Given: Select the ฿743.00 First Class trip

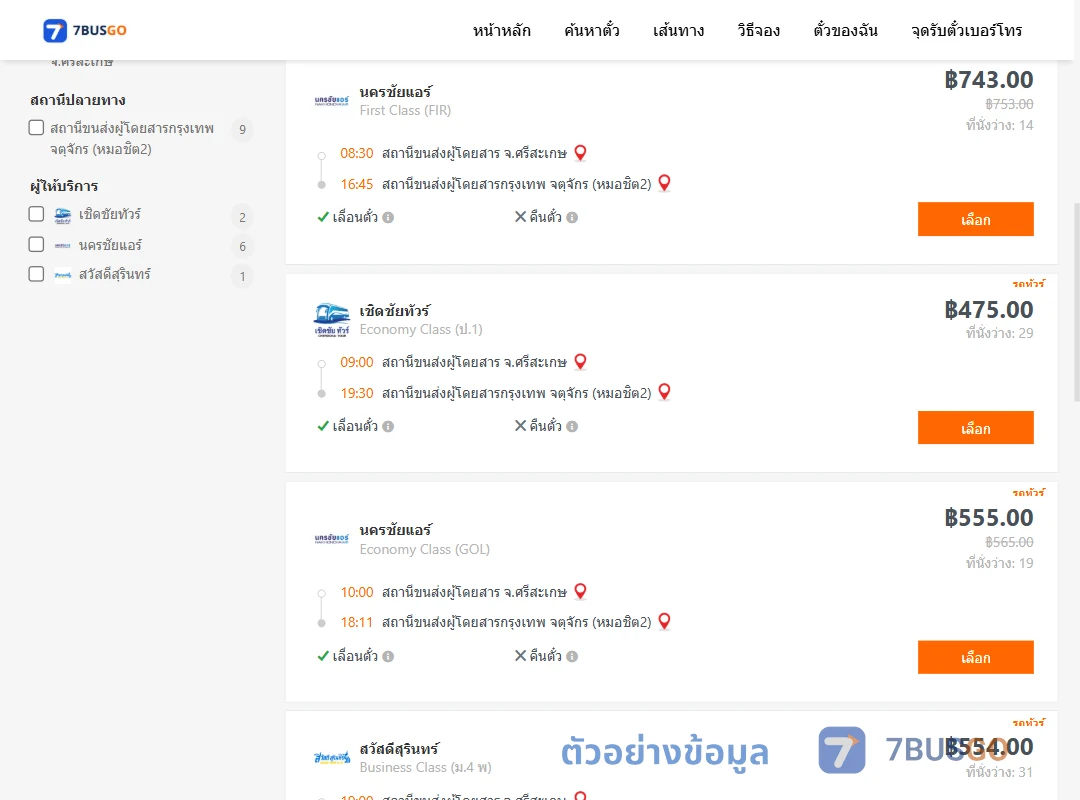Looking at the screenshot, I should 975,219.
